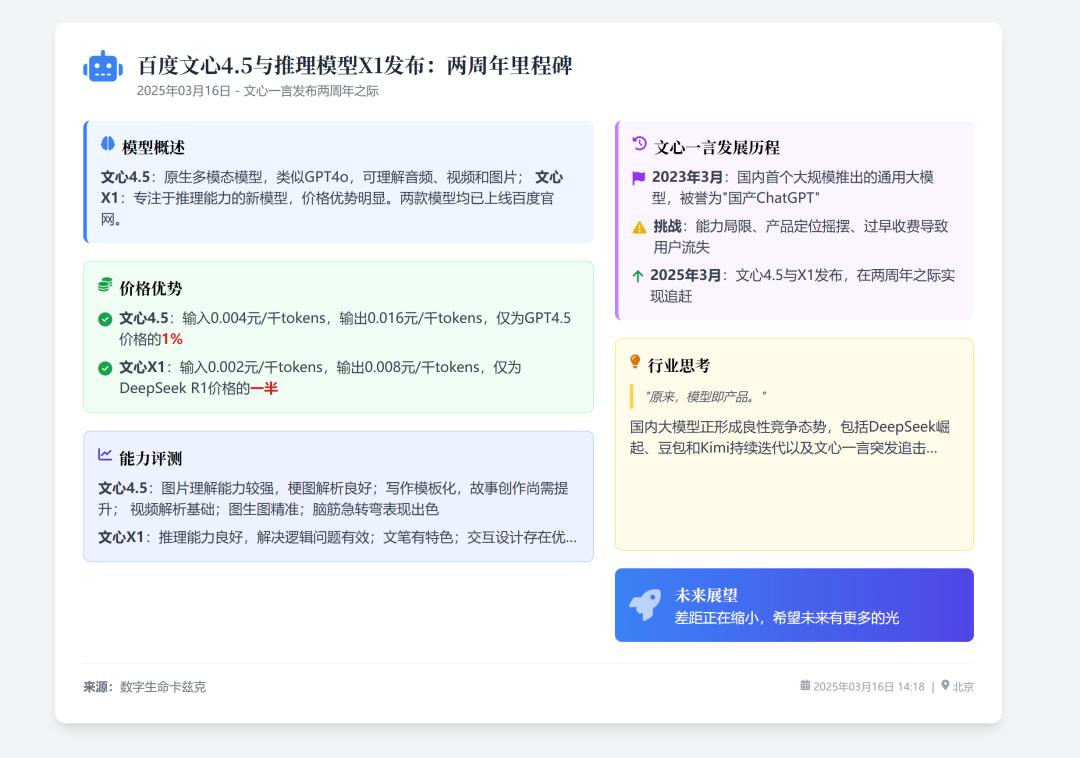Click the blue robot icon beside the title
The height and width of the screenshot is (758, 1080).
coord(103,67)
